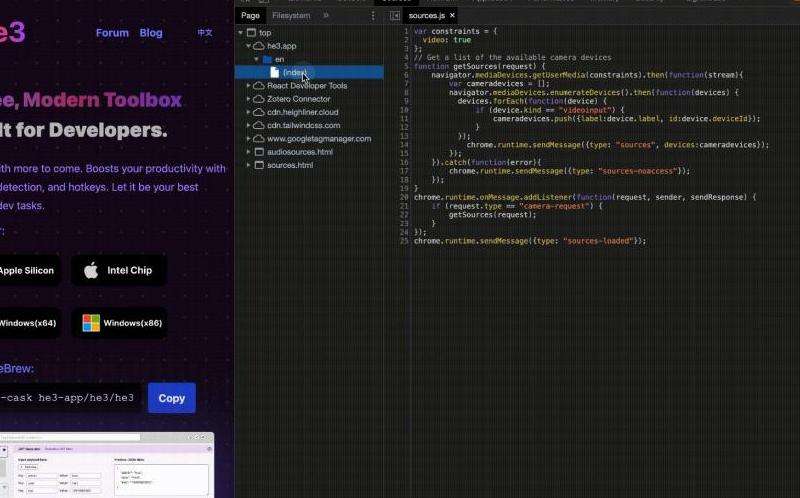Screen dimensions: 800x498
Task: Collapse the top frame tree node
Action: tap(241, 33)
